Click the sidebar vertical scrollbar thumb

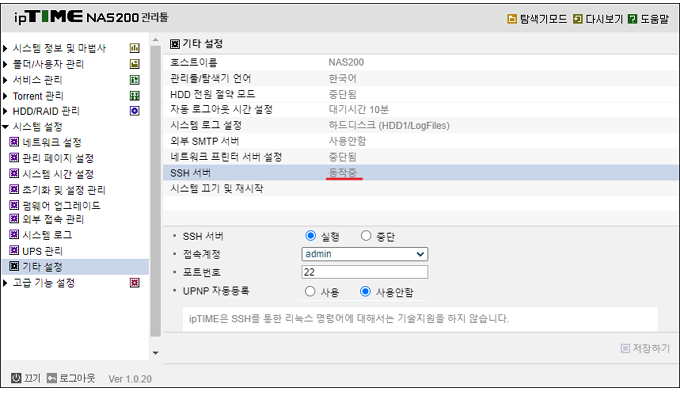[x=155, y=191]
